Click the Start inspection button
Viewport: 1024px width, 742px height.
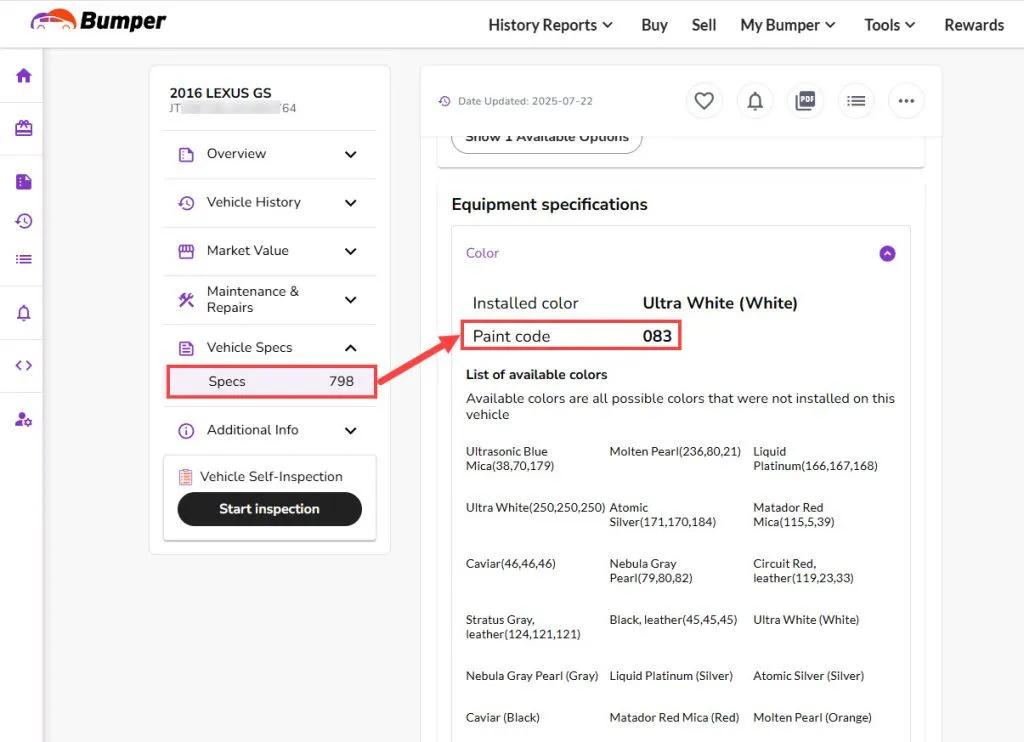(269, 509)
